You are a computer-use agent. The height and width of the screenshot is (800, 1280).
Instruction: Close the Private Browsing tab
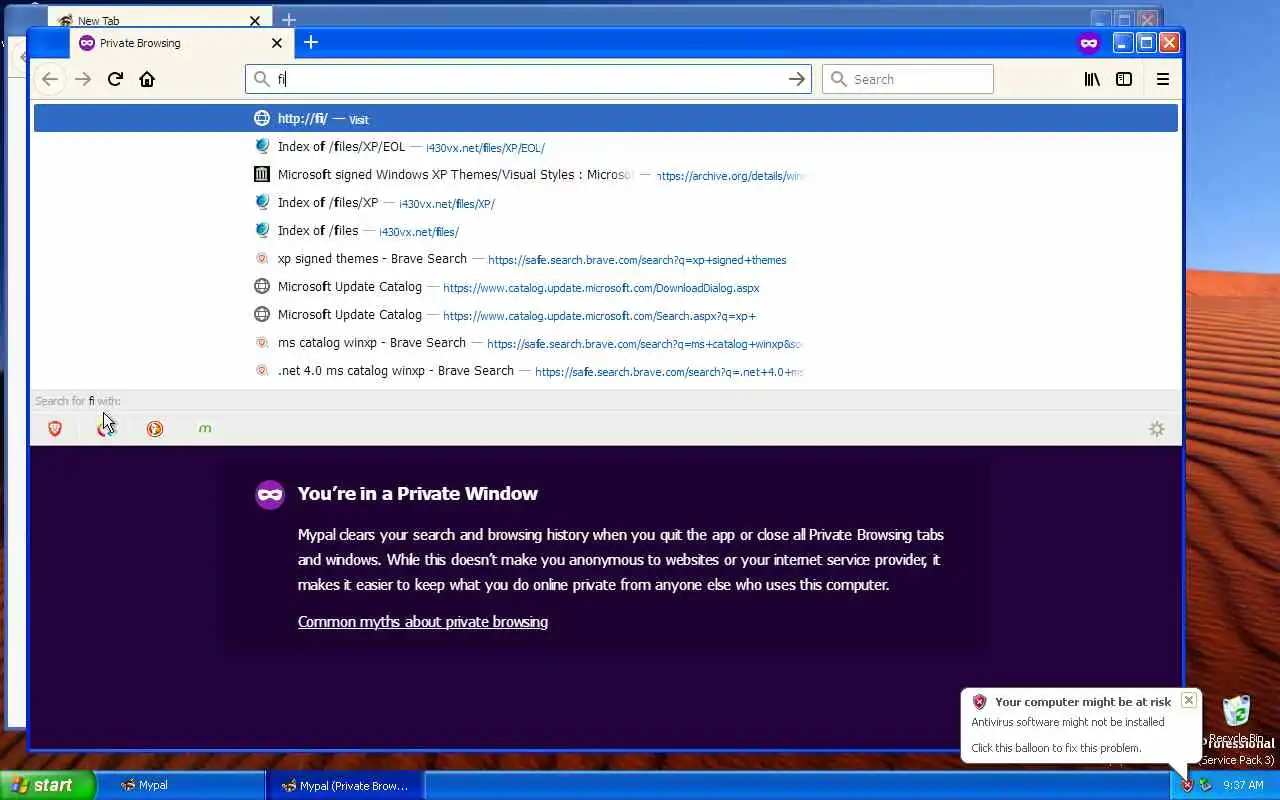(x=277, y=43)
